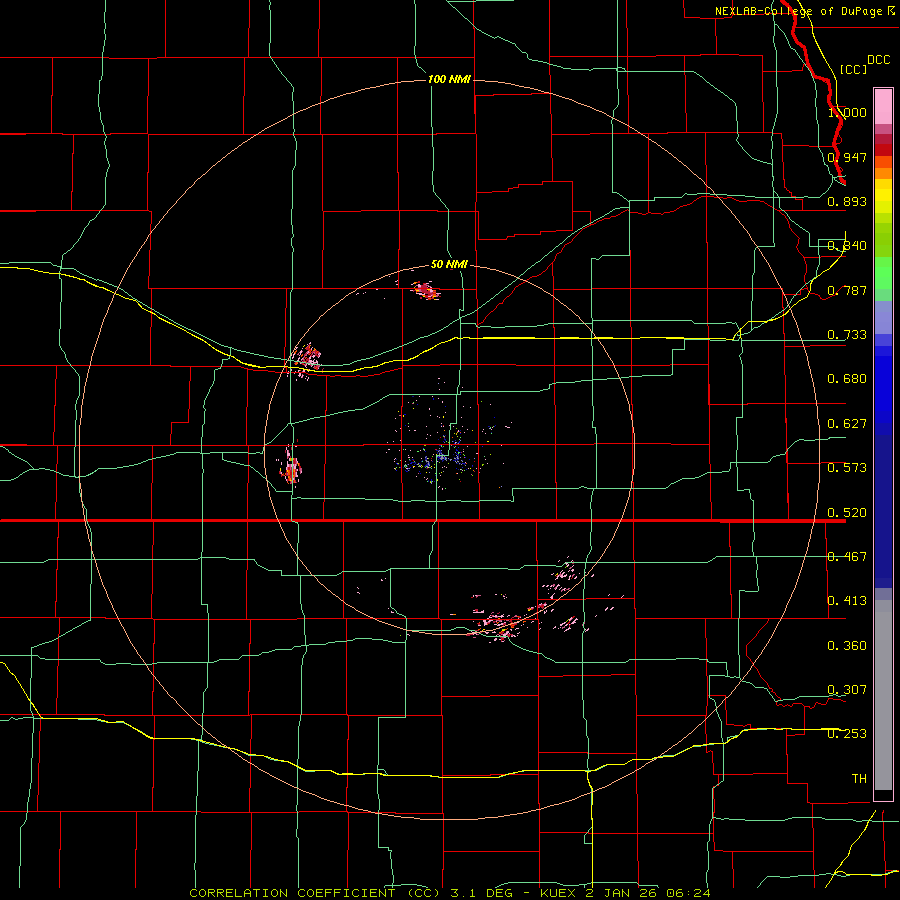Click the 0.253 scale value

(847, 734)
